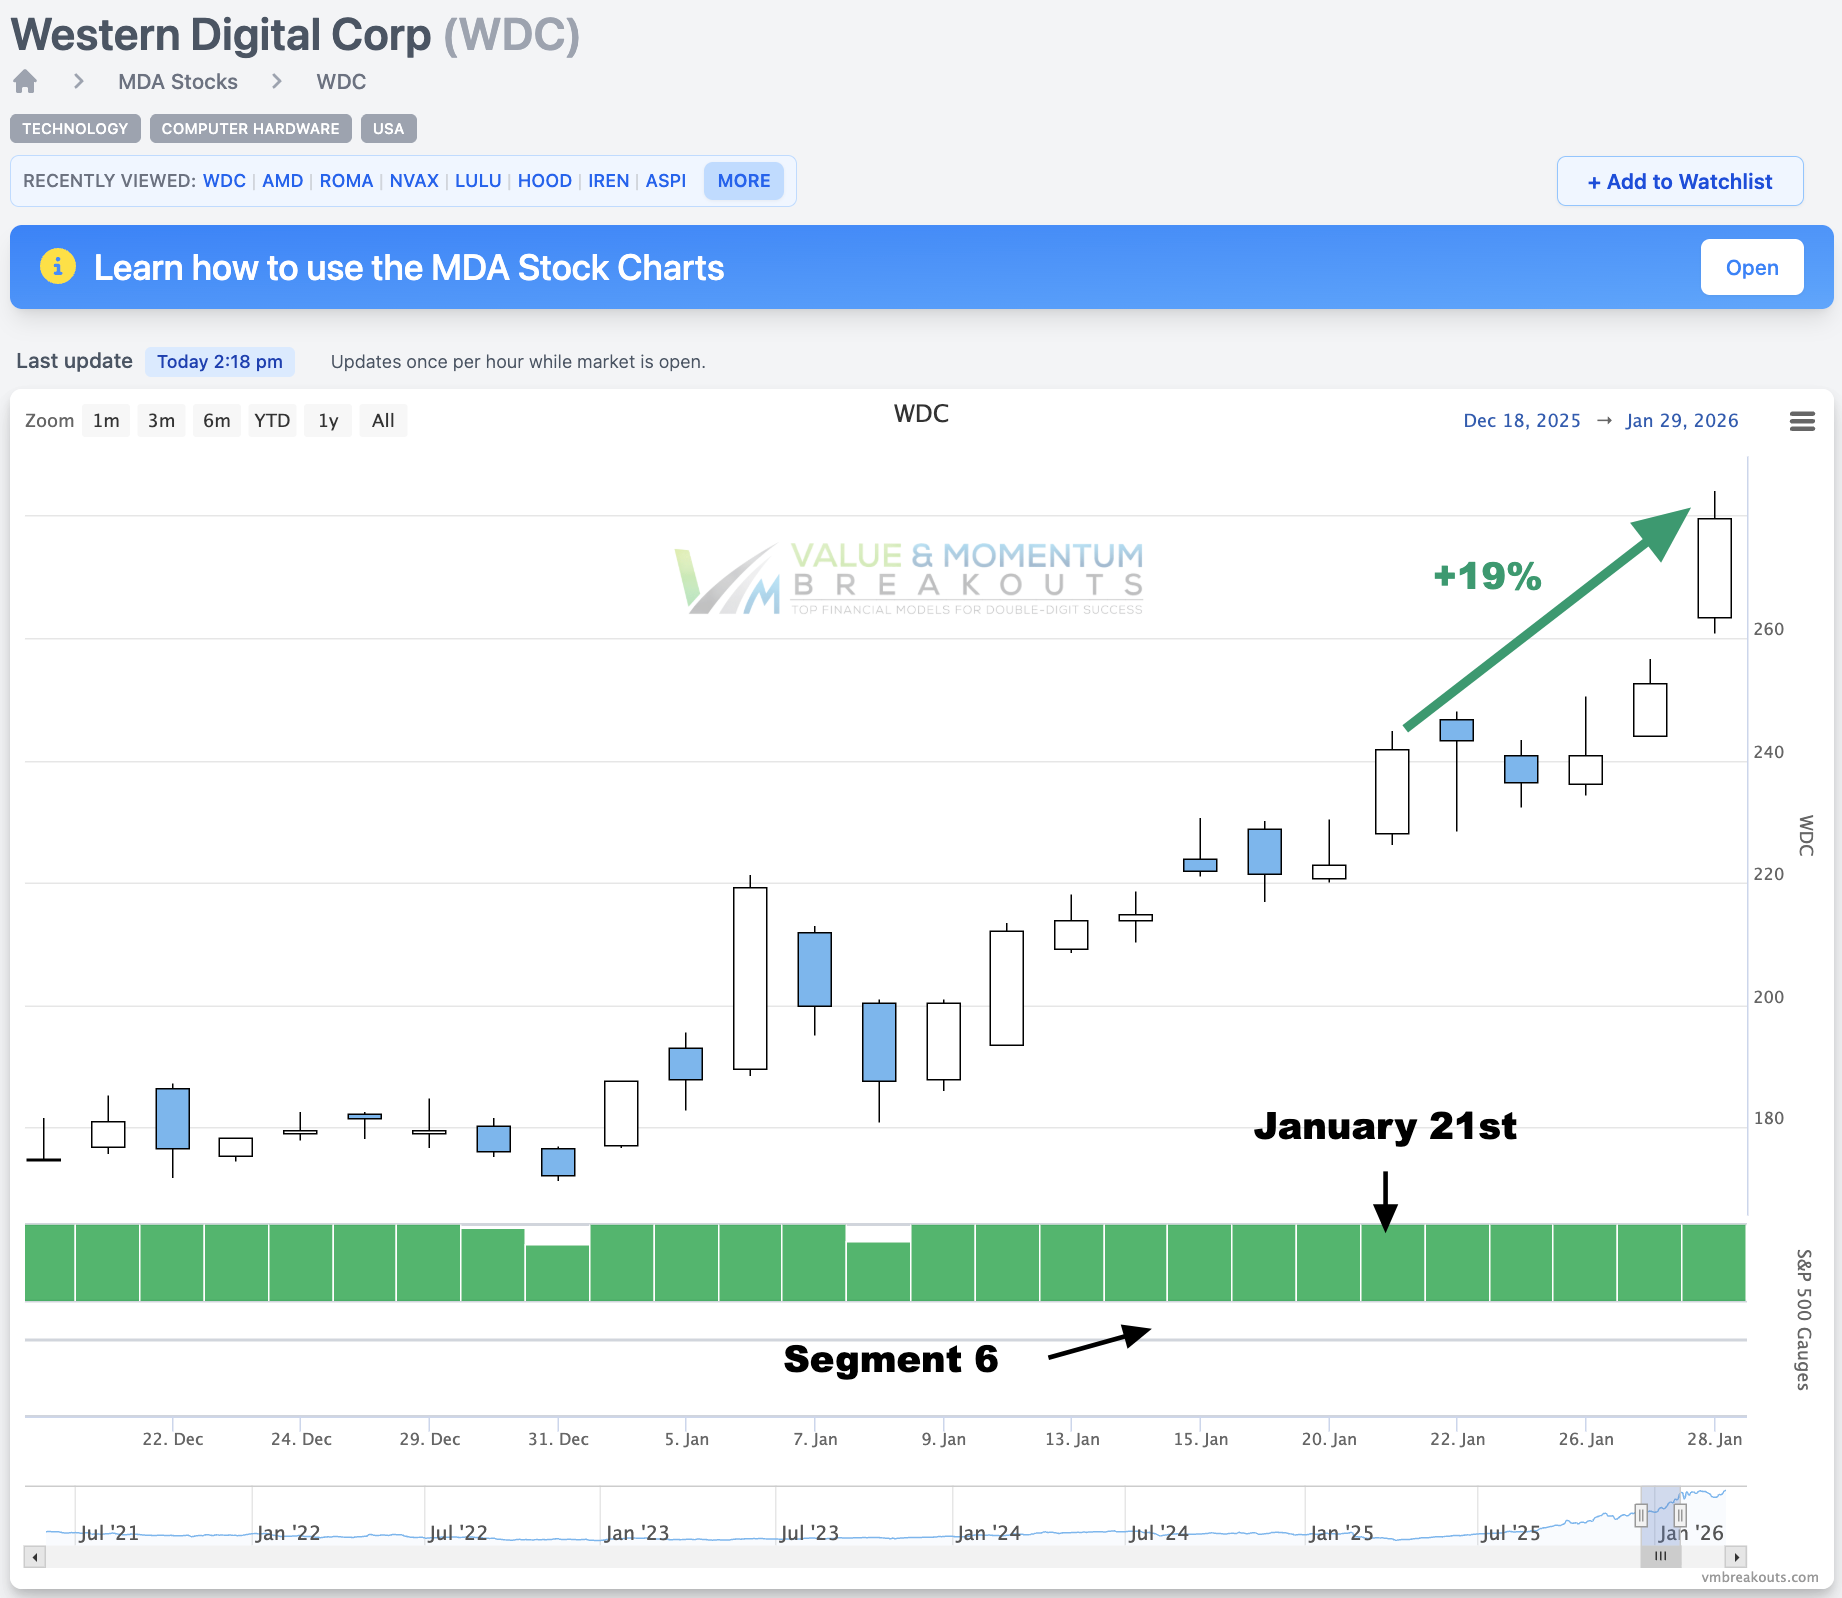This screenshot has width=1842, height=1598.
Task: Click the left scroll arrow below the navigator
Action: pos(35,1557)
